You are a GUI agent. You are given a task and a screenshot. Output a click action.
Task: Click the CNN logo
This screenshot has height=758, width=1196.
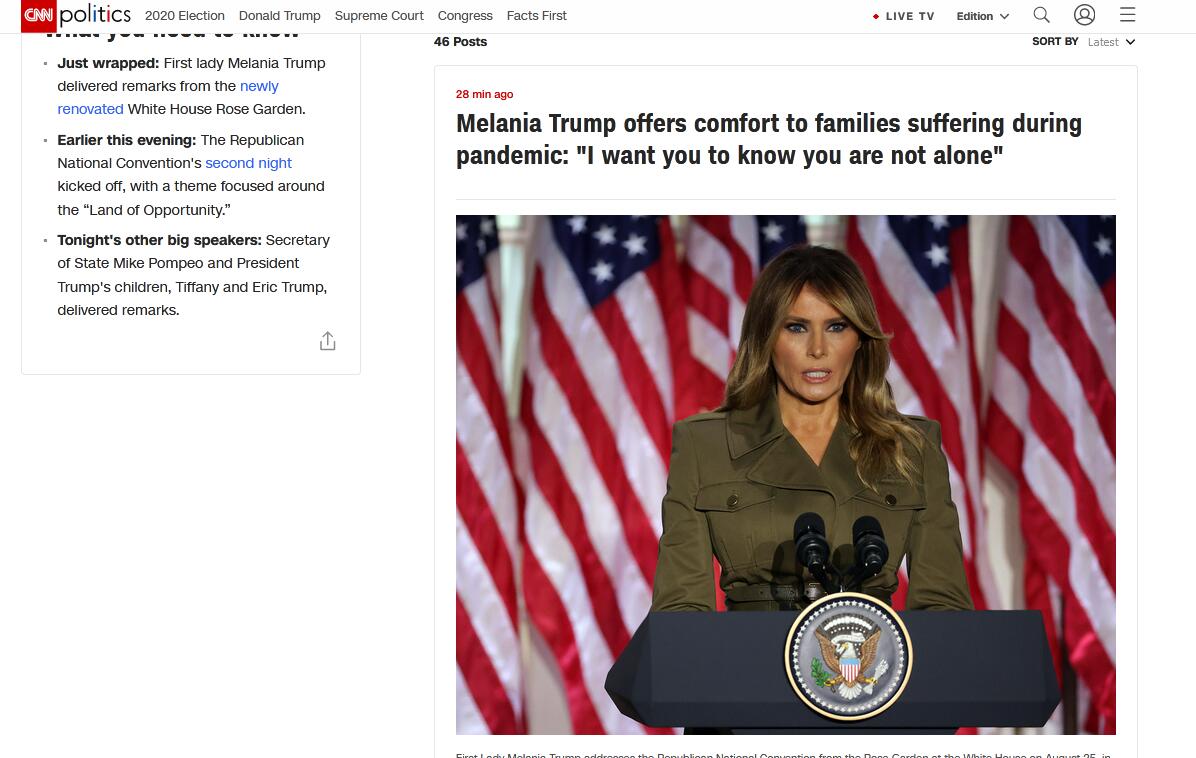coord(39,15)
